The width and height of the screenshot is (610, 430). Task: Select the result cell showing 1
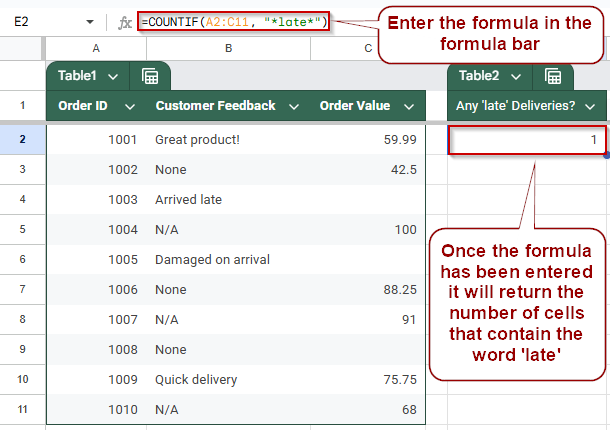click(527, 140)
